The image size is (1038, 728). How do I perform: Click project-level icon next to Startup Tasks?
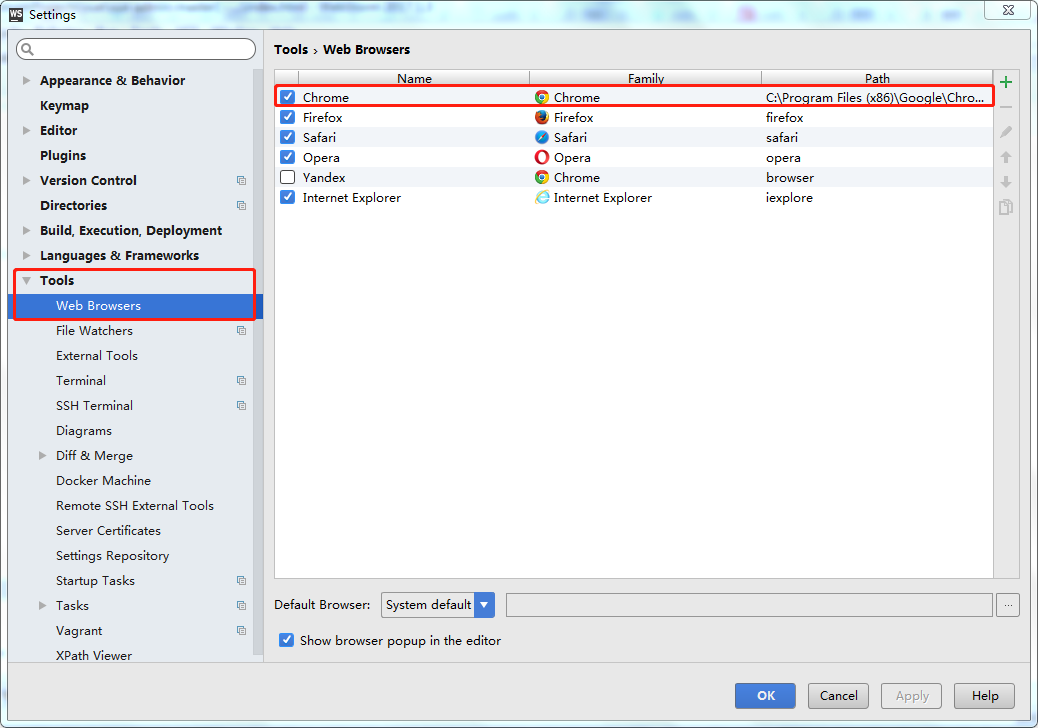242,580
